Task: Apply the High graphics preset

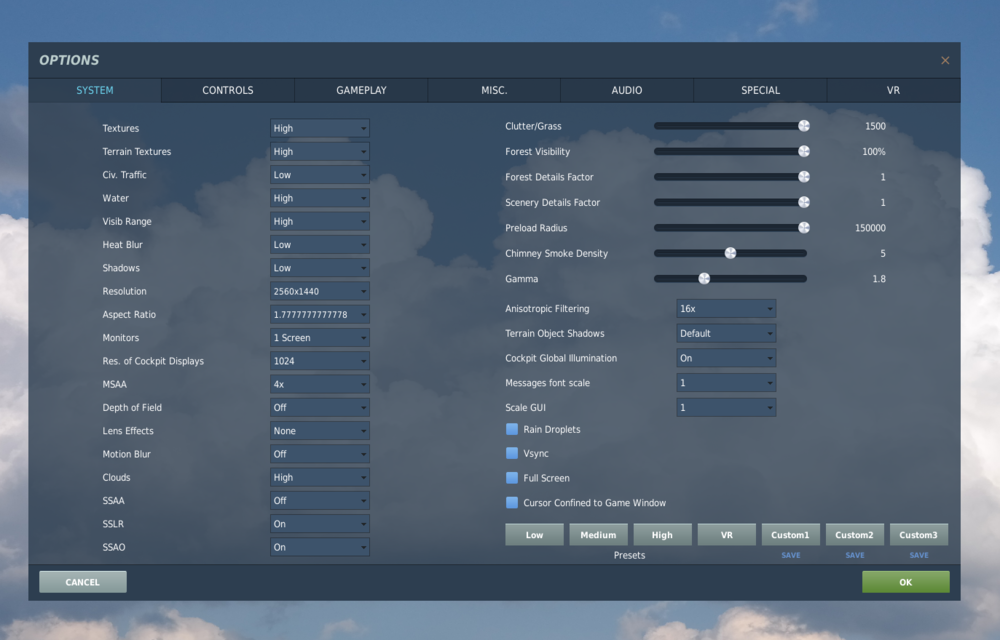Action: [x=662, y=534]
